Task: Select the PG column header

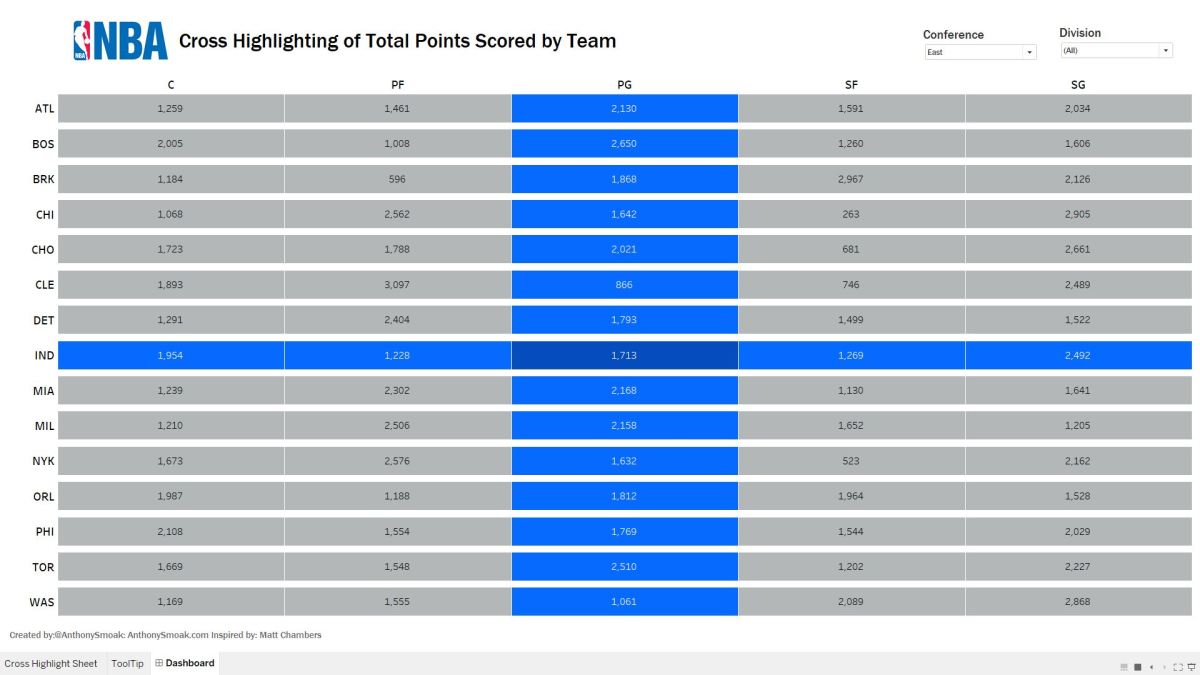Action: (624, 85)
